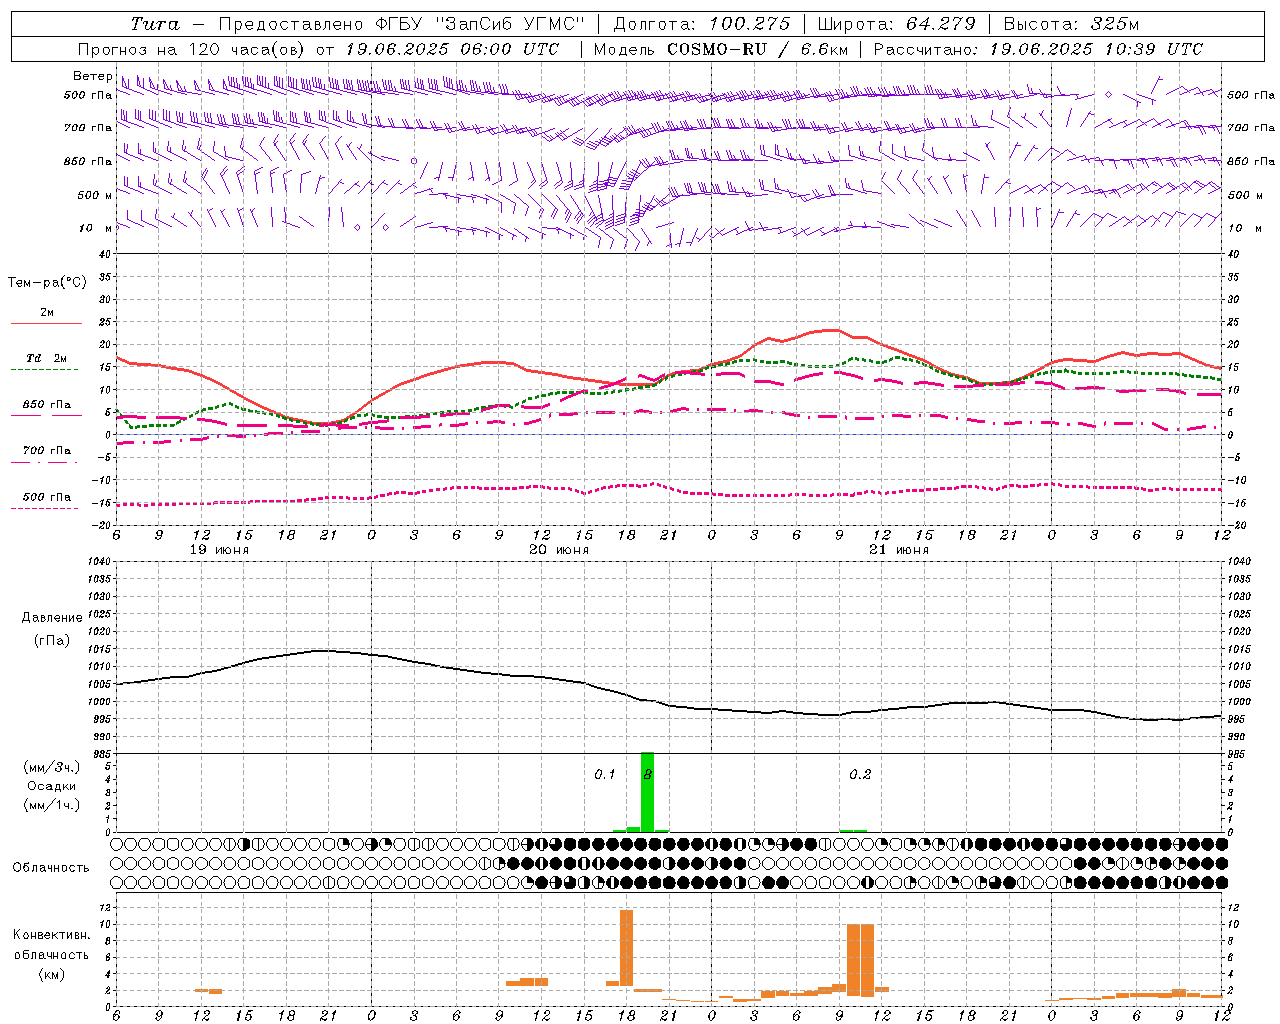
Task: Click the Tura station name in header
Action: [155, 24]
